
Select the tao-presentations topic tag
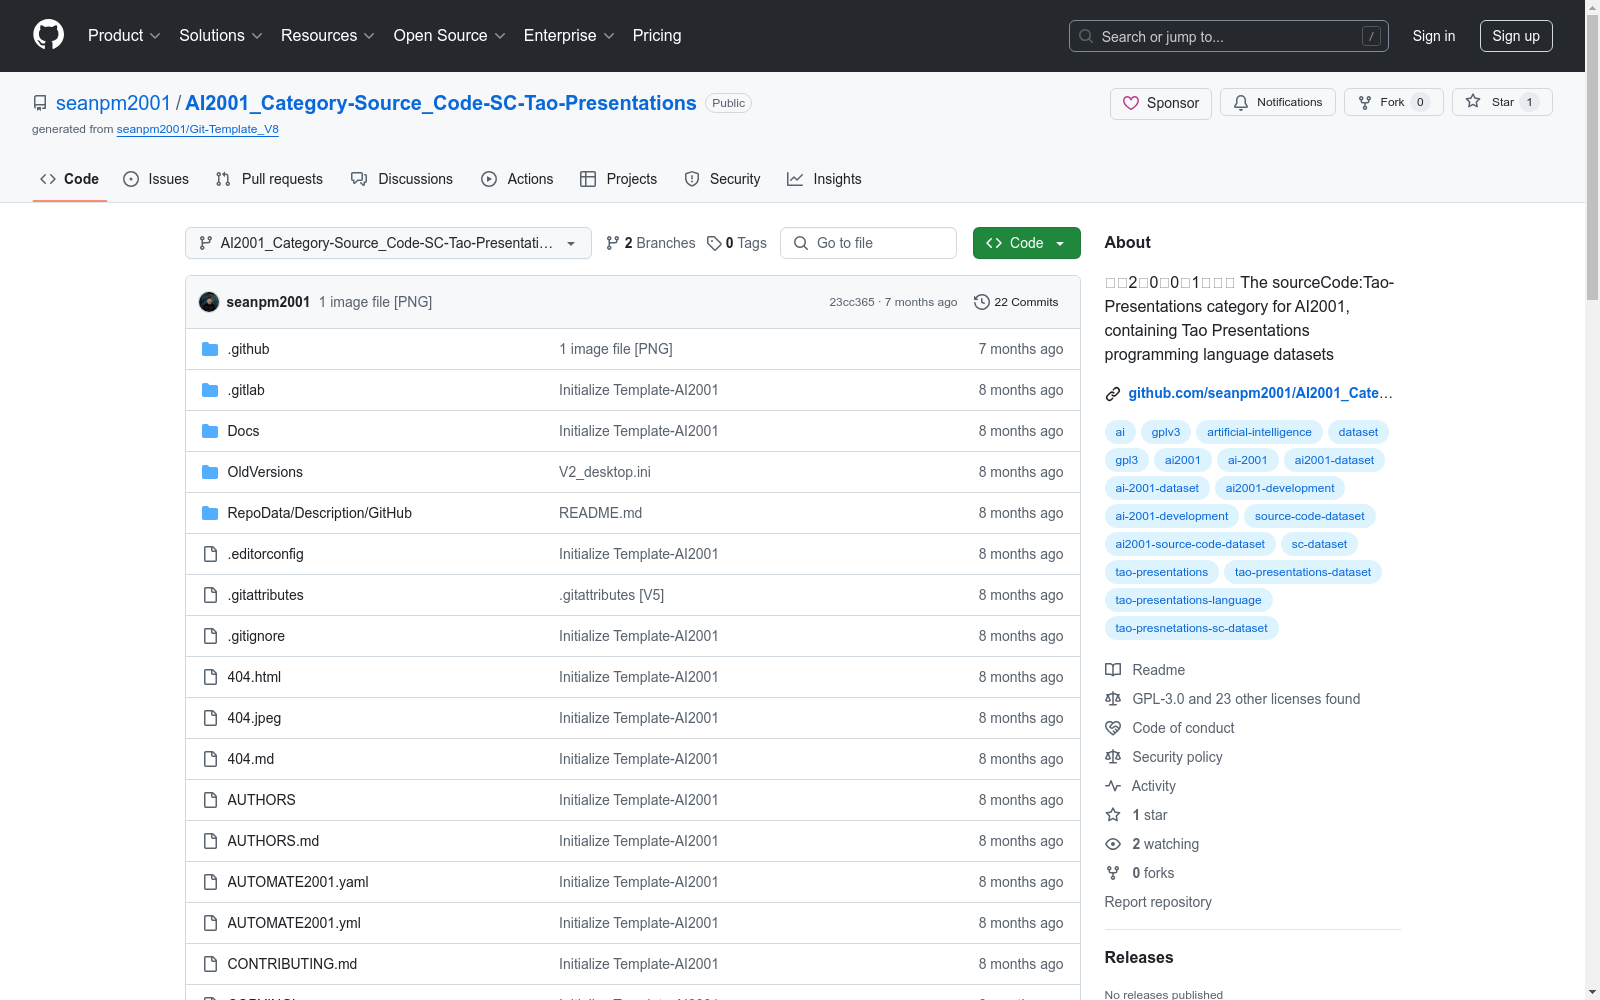click(1161, 572)
